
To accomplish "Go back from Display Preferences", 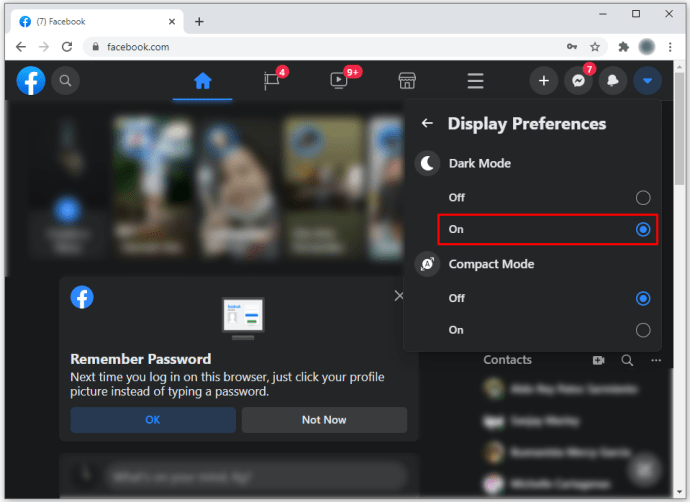I will point(427,123).
